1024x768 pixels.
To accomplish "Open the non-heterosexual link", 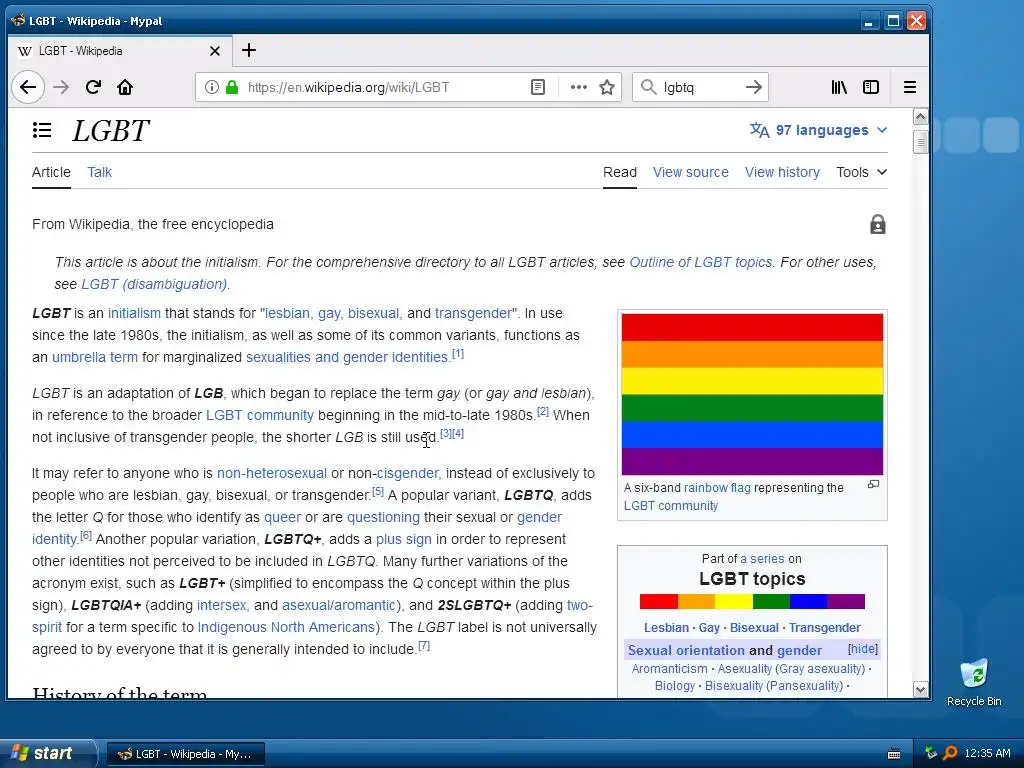I will (272, 473).
